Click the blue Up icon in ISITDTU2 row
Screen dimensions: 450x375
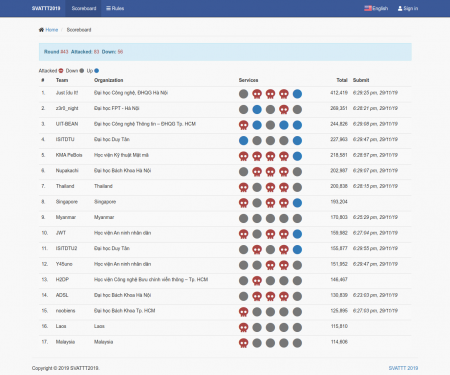297,249
